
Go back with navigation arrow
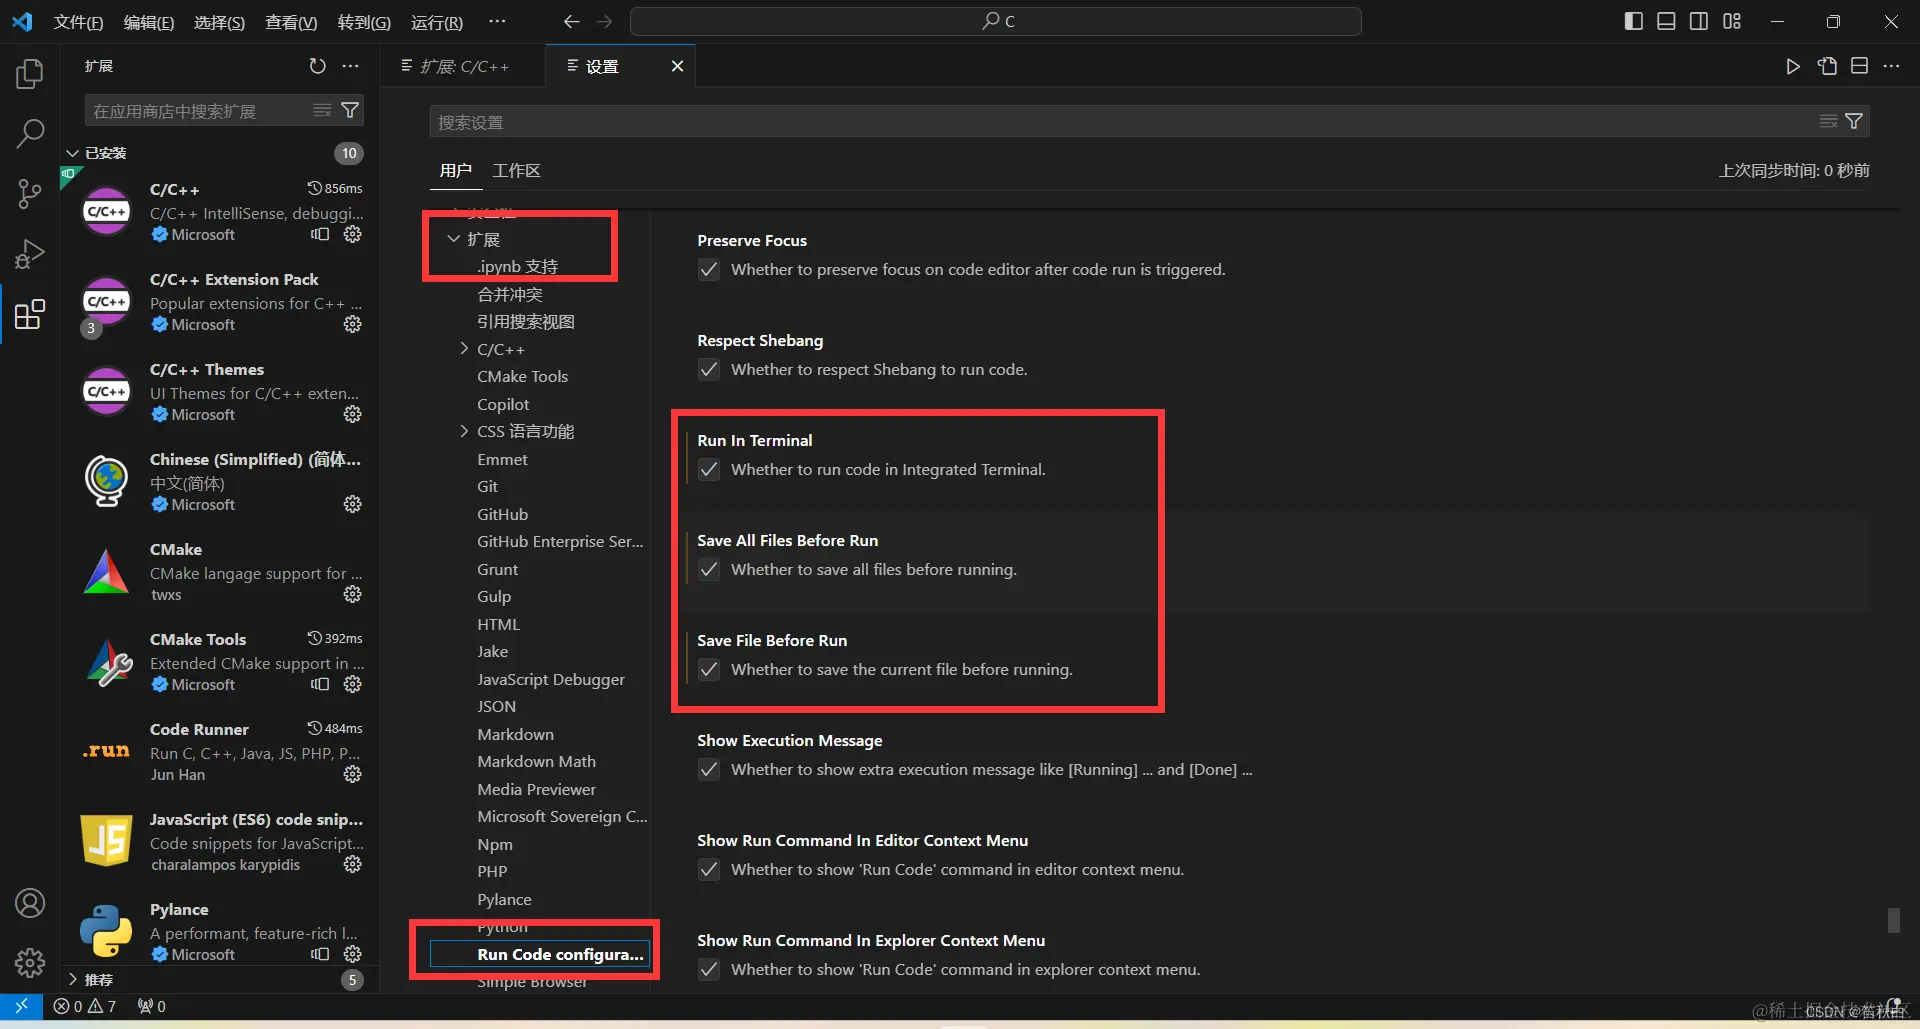click(571, 21)
